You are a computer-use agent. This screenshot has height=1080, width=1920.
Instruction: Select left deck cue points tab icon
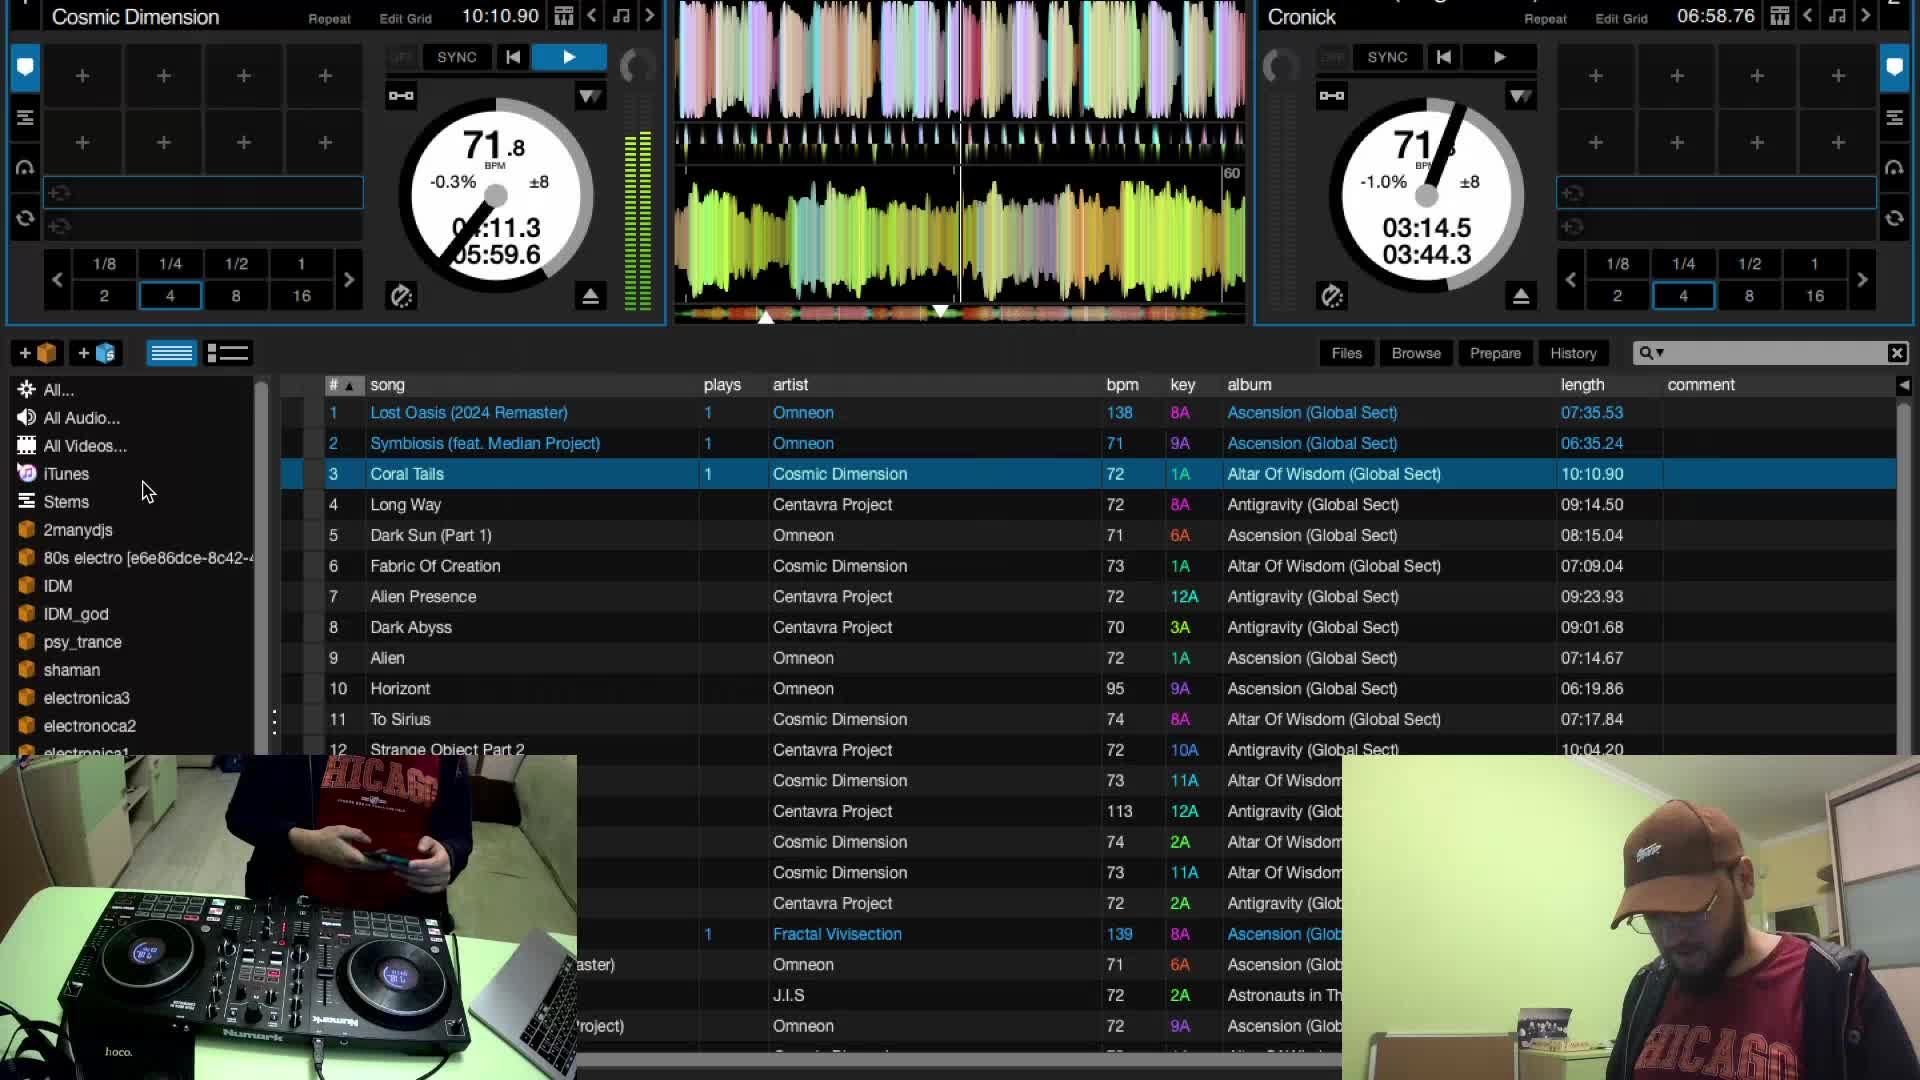(25, 67)
